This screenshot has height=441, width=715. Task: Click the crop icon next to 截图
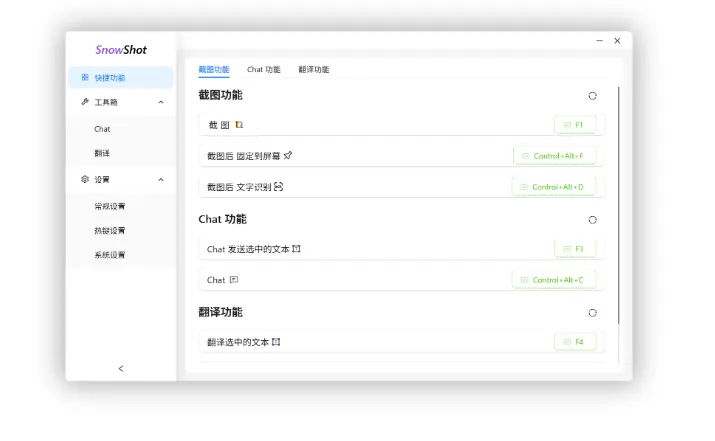[239, 125]
